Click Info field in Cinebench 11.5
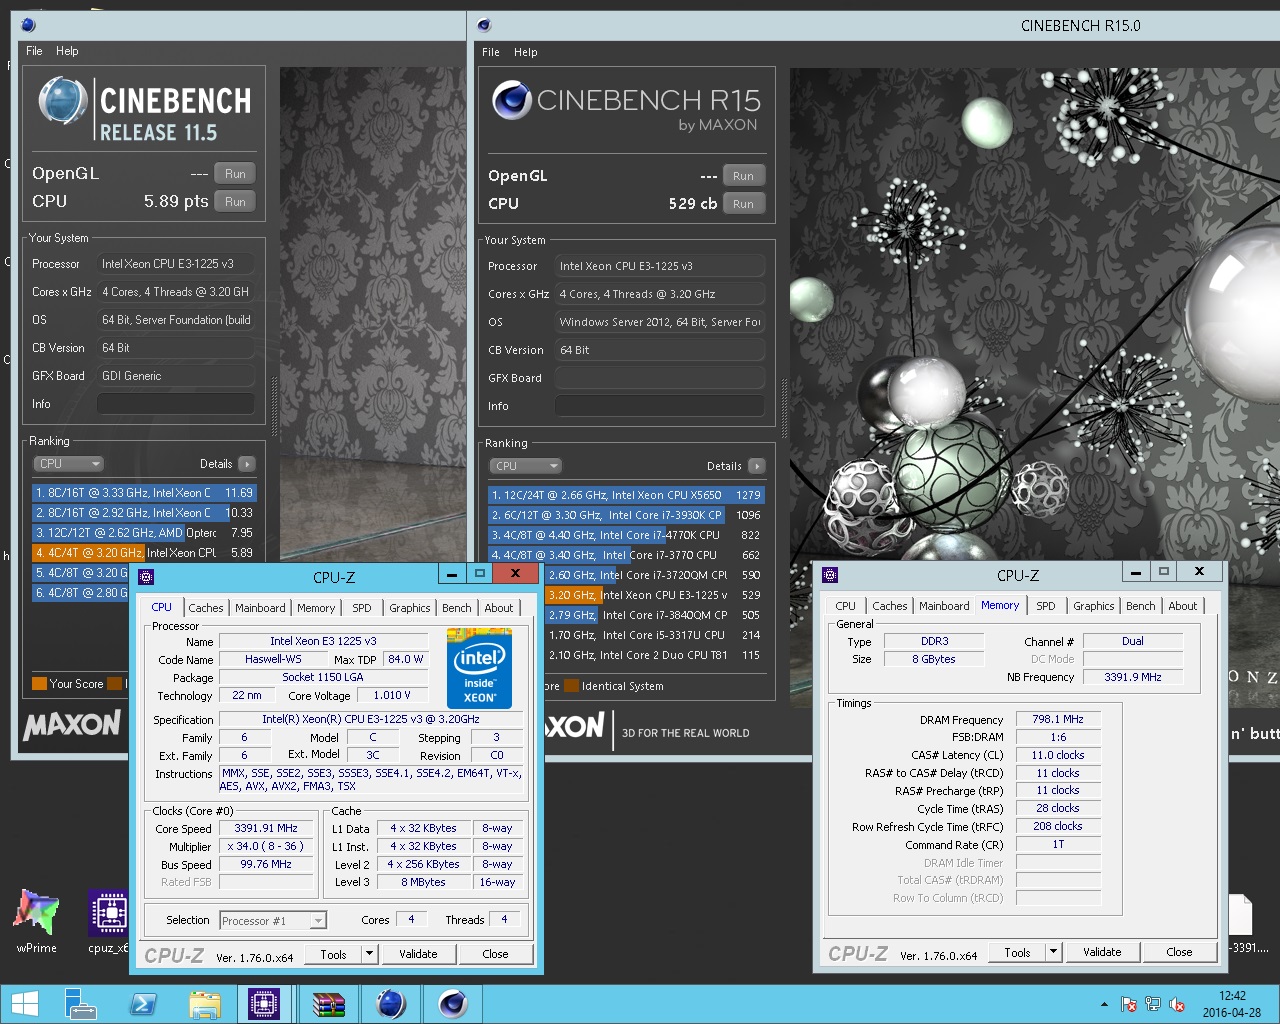Screen dimensions: 1280x1024 tap(175, 404)
